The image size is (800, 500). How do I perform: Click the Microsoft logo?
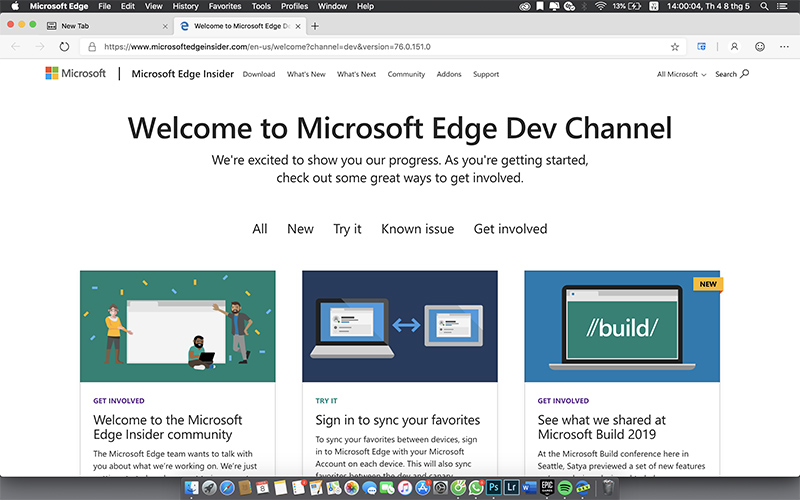[75, 74]
